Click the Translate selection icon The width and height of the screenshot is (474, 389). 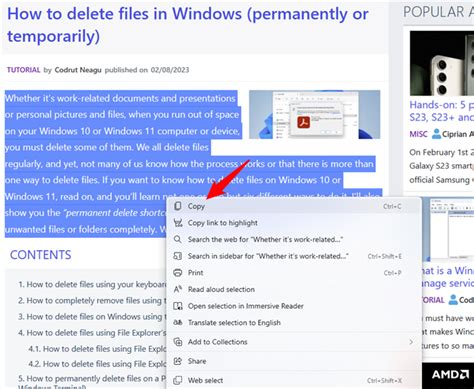coord(178,322)
